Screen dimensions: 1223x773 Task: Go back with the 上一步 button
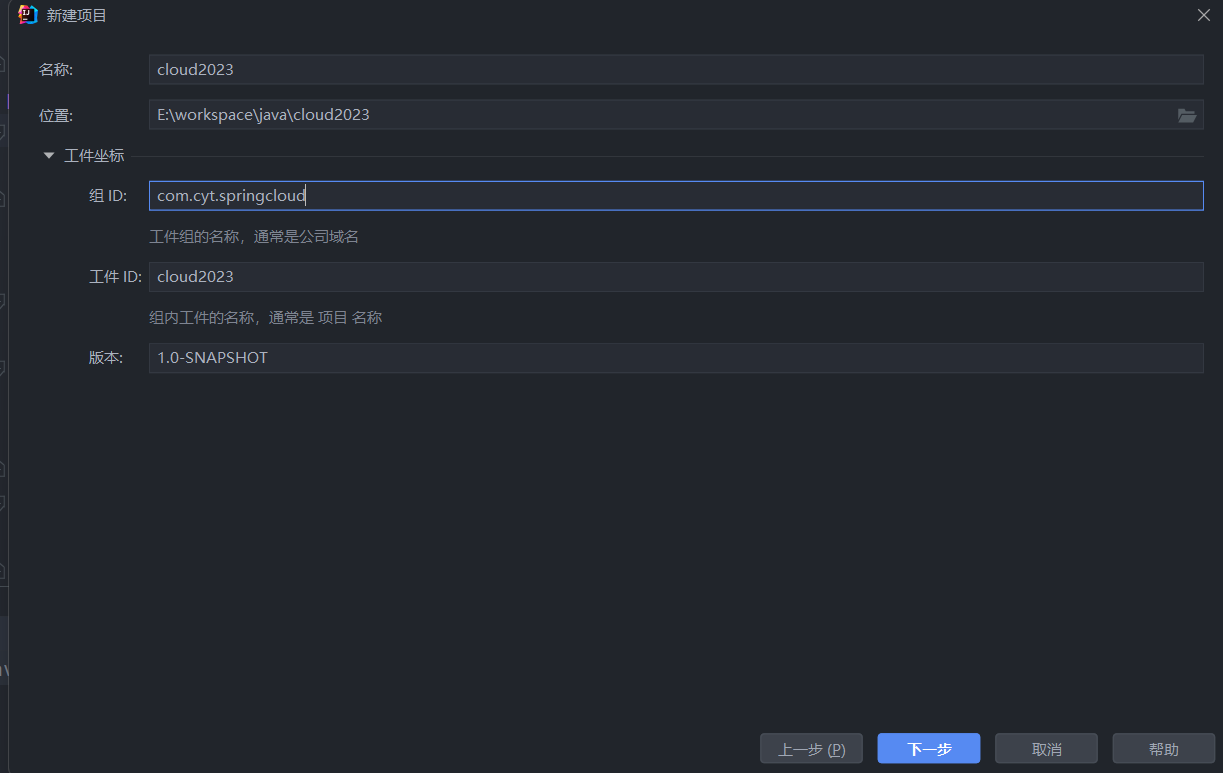pos(811,749)
